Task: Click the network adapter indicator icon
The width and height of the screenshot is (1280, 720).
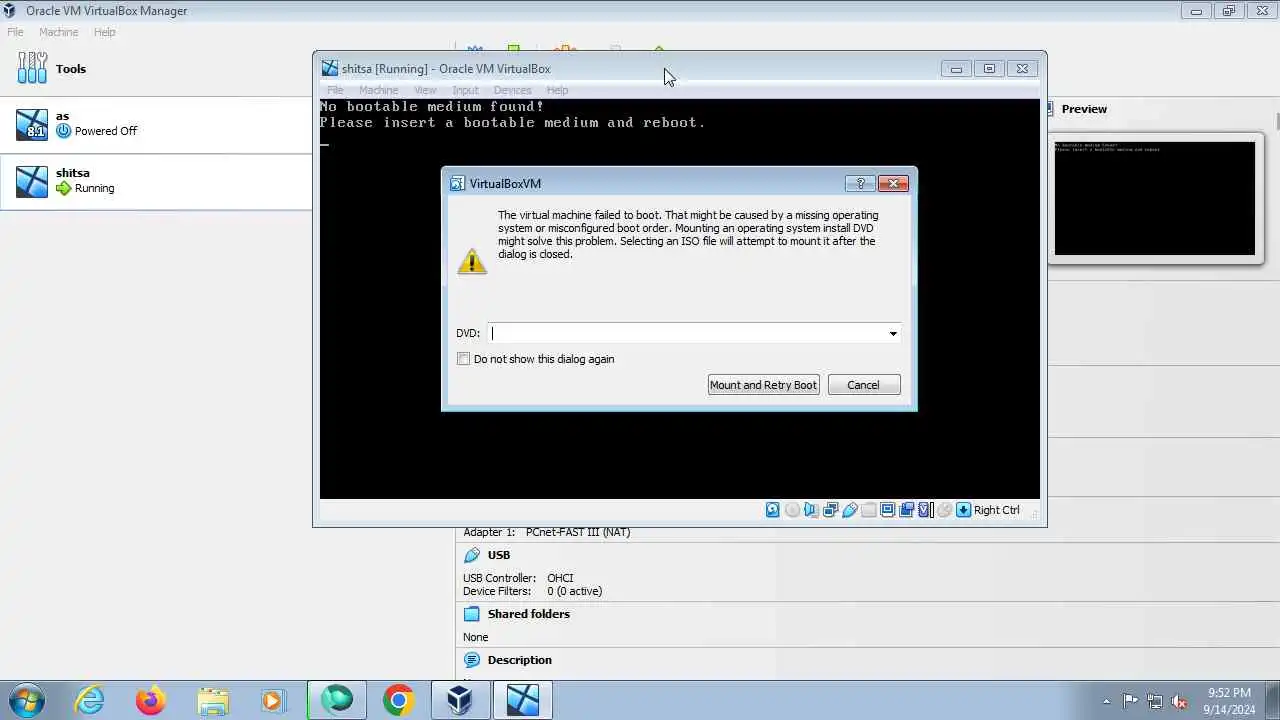Action: coord(830,510)
